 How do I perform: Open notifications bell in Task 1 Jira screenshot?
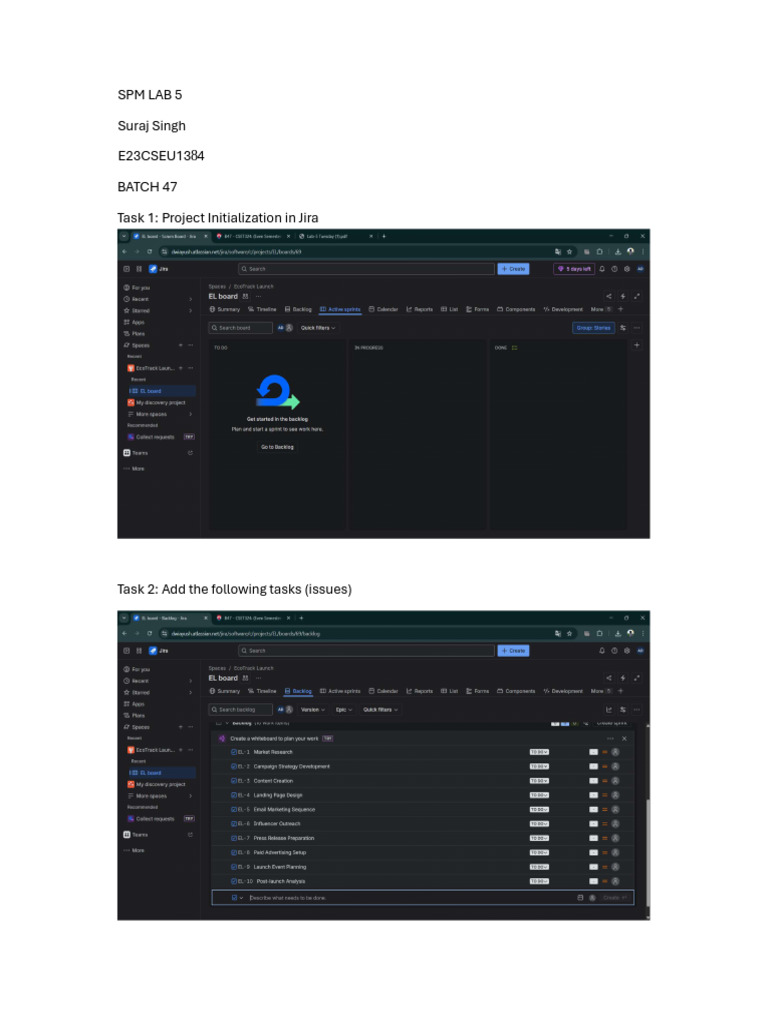pos(602,269)
